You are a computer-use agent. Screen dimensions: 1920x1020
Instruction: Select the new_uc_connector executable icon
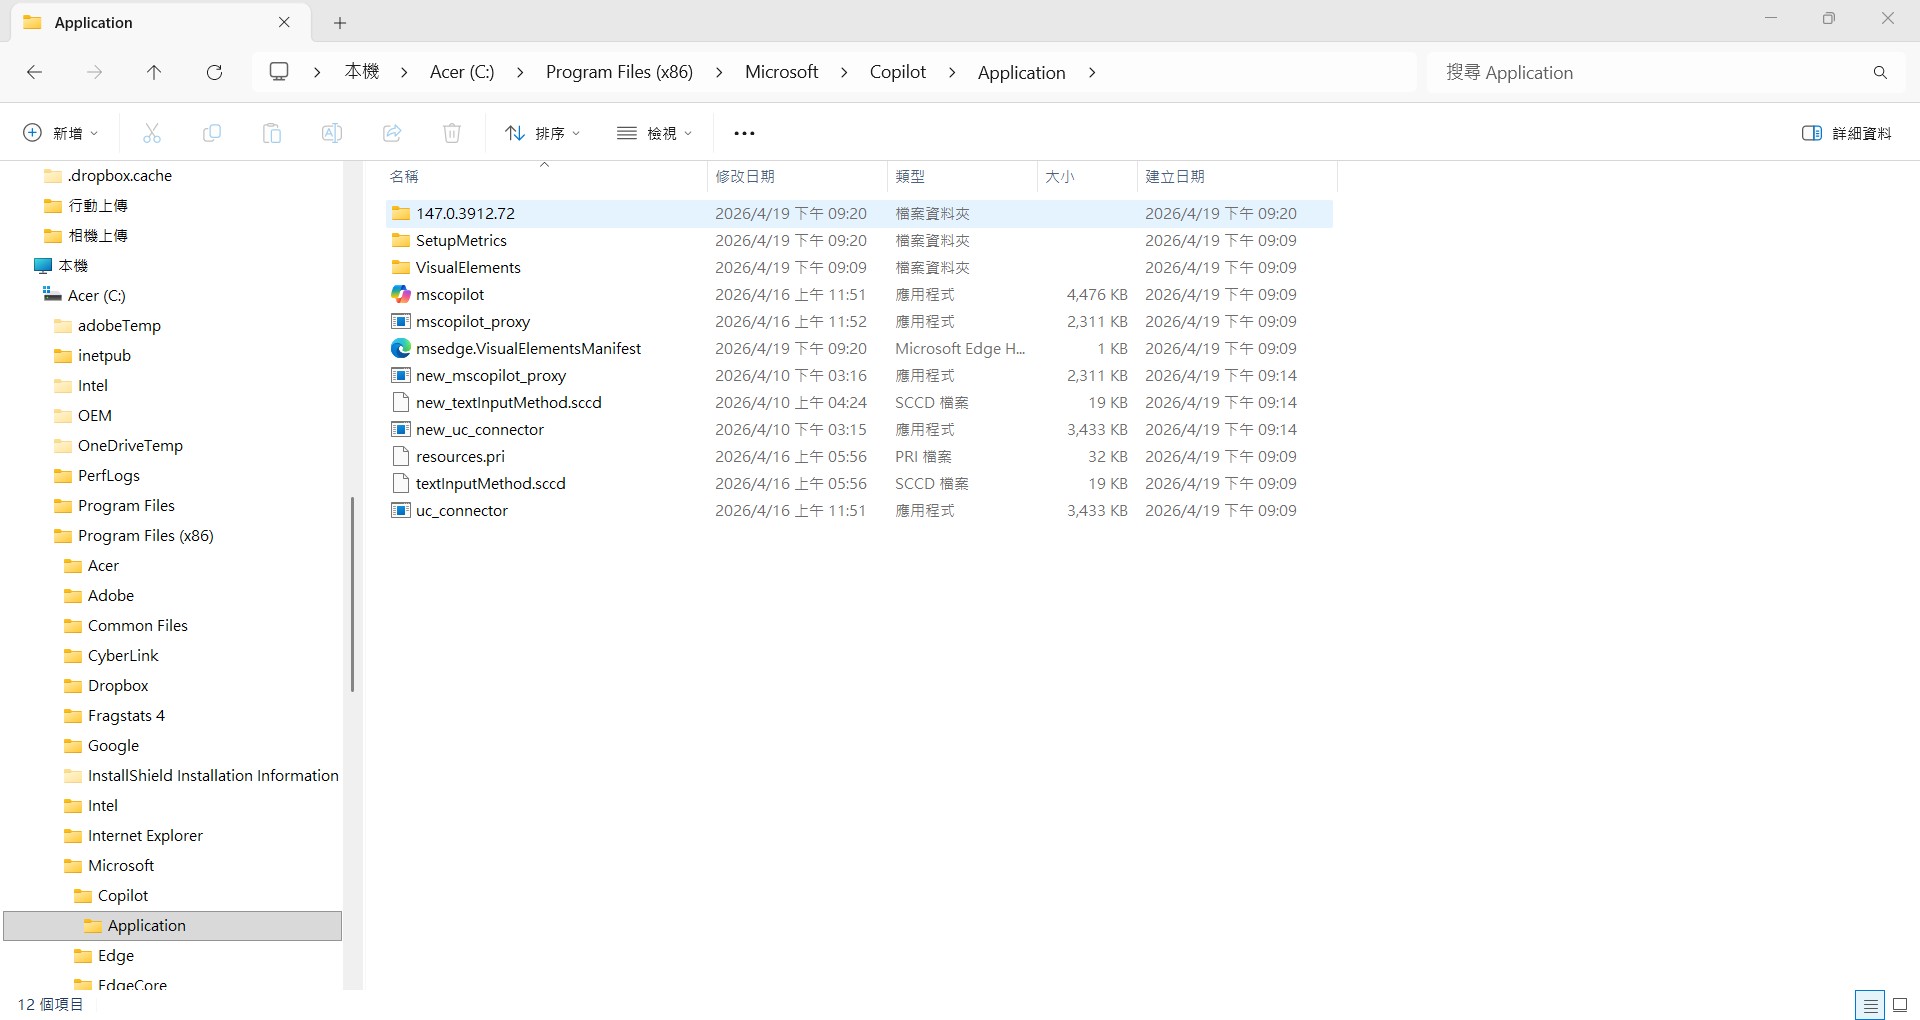tap(401, 429)
